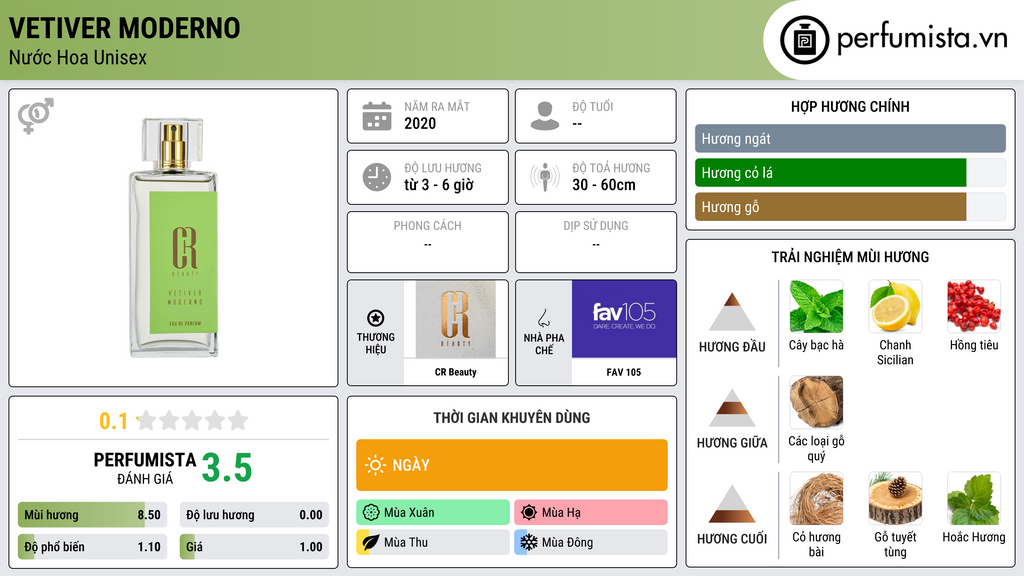Click the sillage icon beside Độ toả hương
Image resolution: width=1024 pixels, height=576 pixels.
[x=545, y=177]
